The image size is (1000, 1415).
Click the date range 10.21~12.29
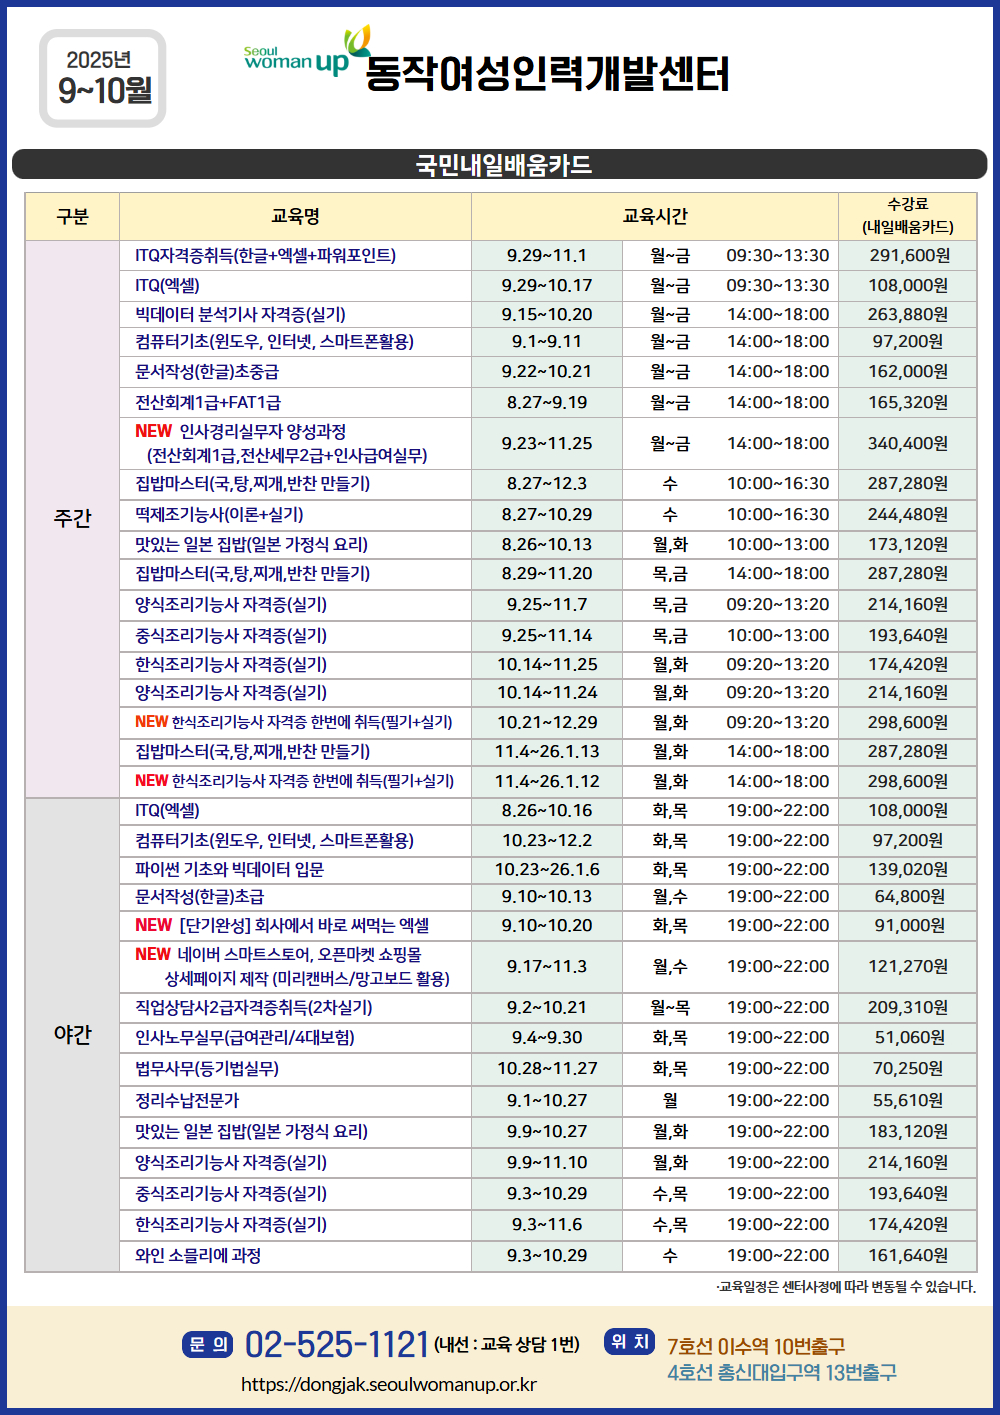pos(547,723)
